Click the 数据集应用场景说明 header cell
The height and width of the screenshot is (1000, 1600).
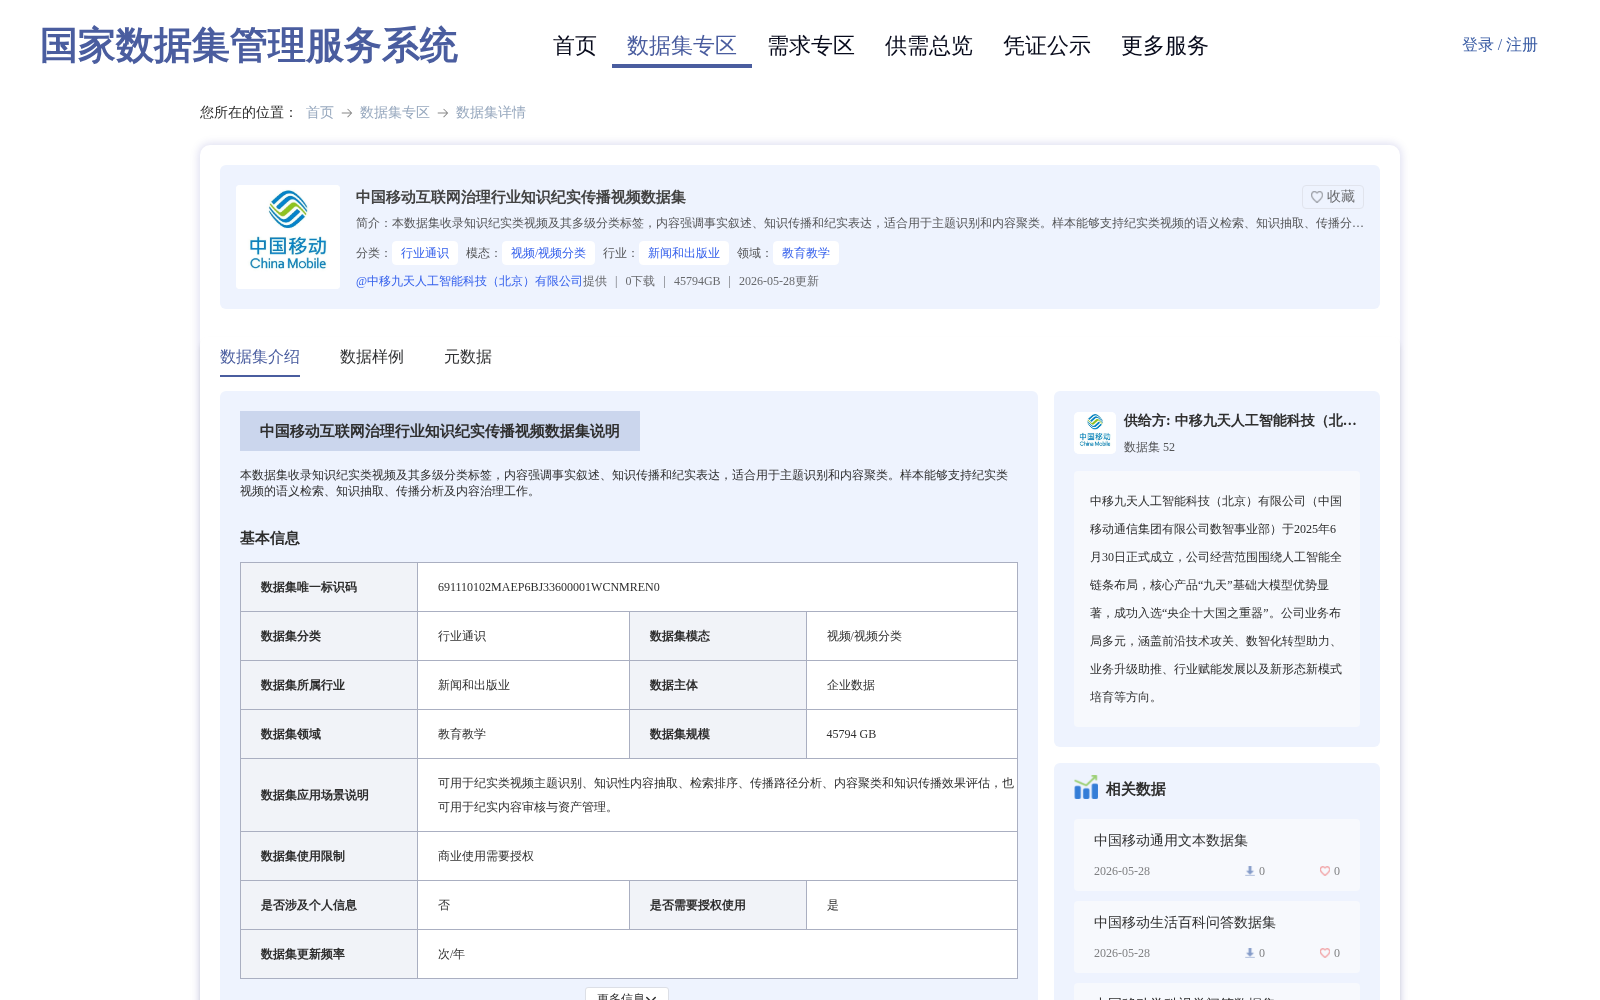[x=329, y=795]
